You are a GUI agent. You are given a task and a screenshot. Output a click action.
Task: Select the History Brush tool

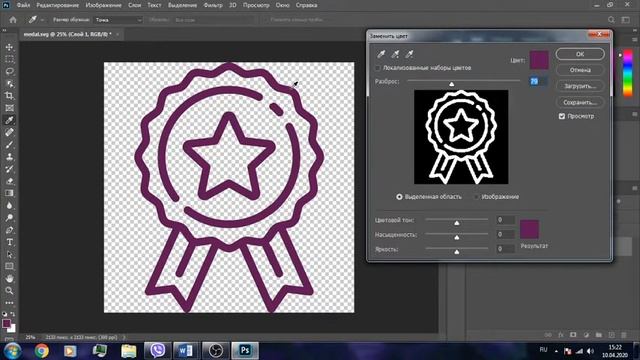[x=9, y=169]
